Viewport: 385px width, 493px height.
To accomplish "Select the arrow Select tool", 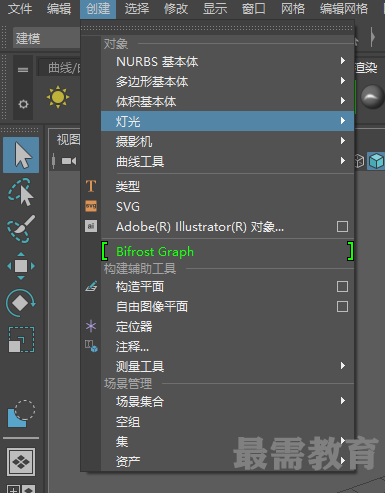I will tap(21, 155).
